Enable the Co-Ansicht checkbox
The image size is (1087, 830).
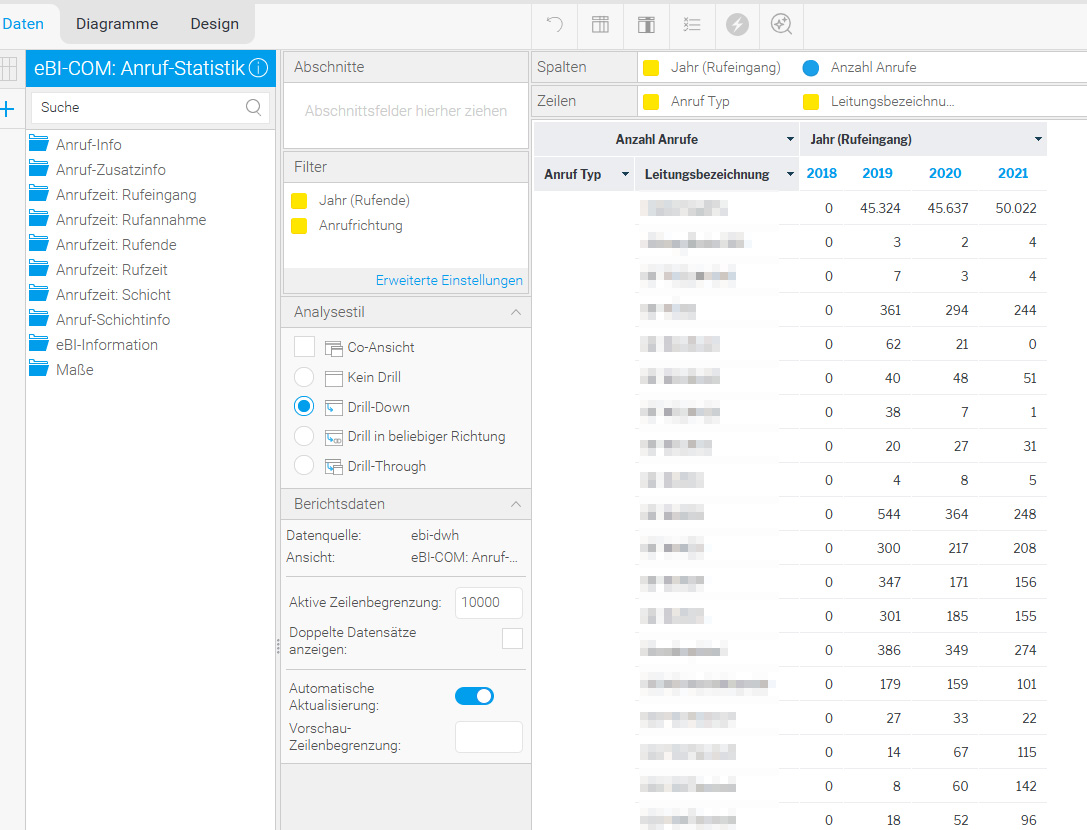click(x=305, y=347)
